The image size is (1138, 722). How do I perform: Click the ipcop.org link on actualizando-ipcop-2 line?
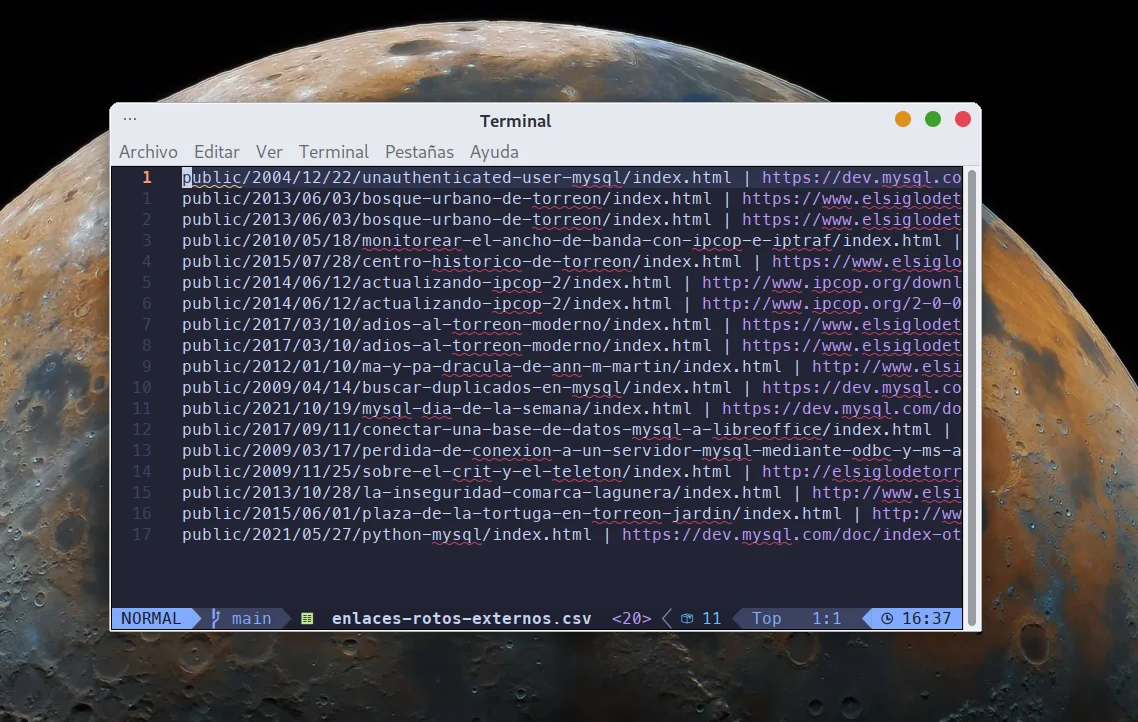830,283
